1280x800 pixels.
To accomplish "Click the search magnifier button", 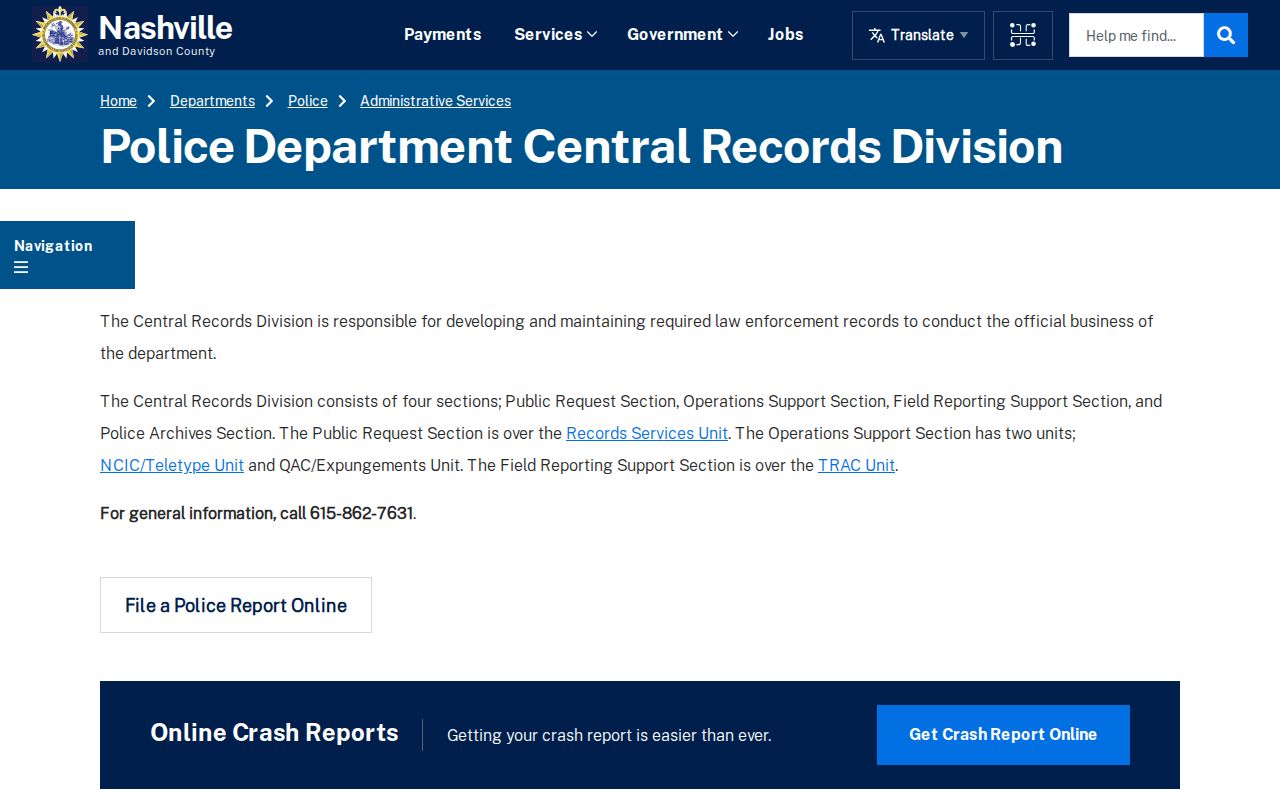I will tap(1226, 35).
